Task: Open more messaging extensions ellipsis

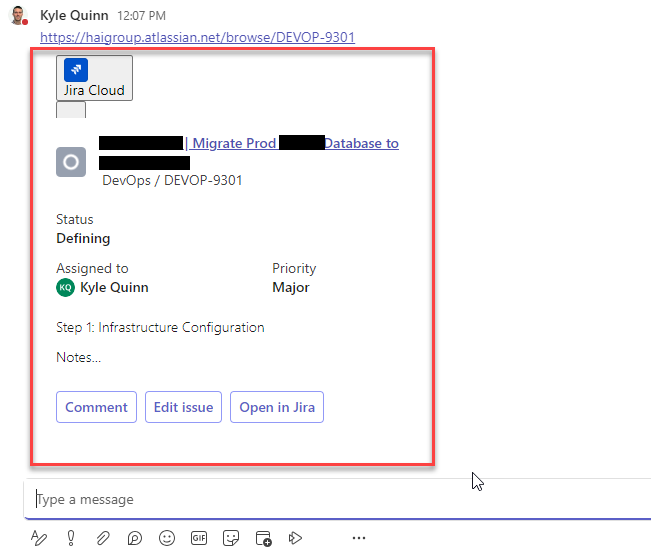Action: 359,538
